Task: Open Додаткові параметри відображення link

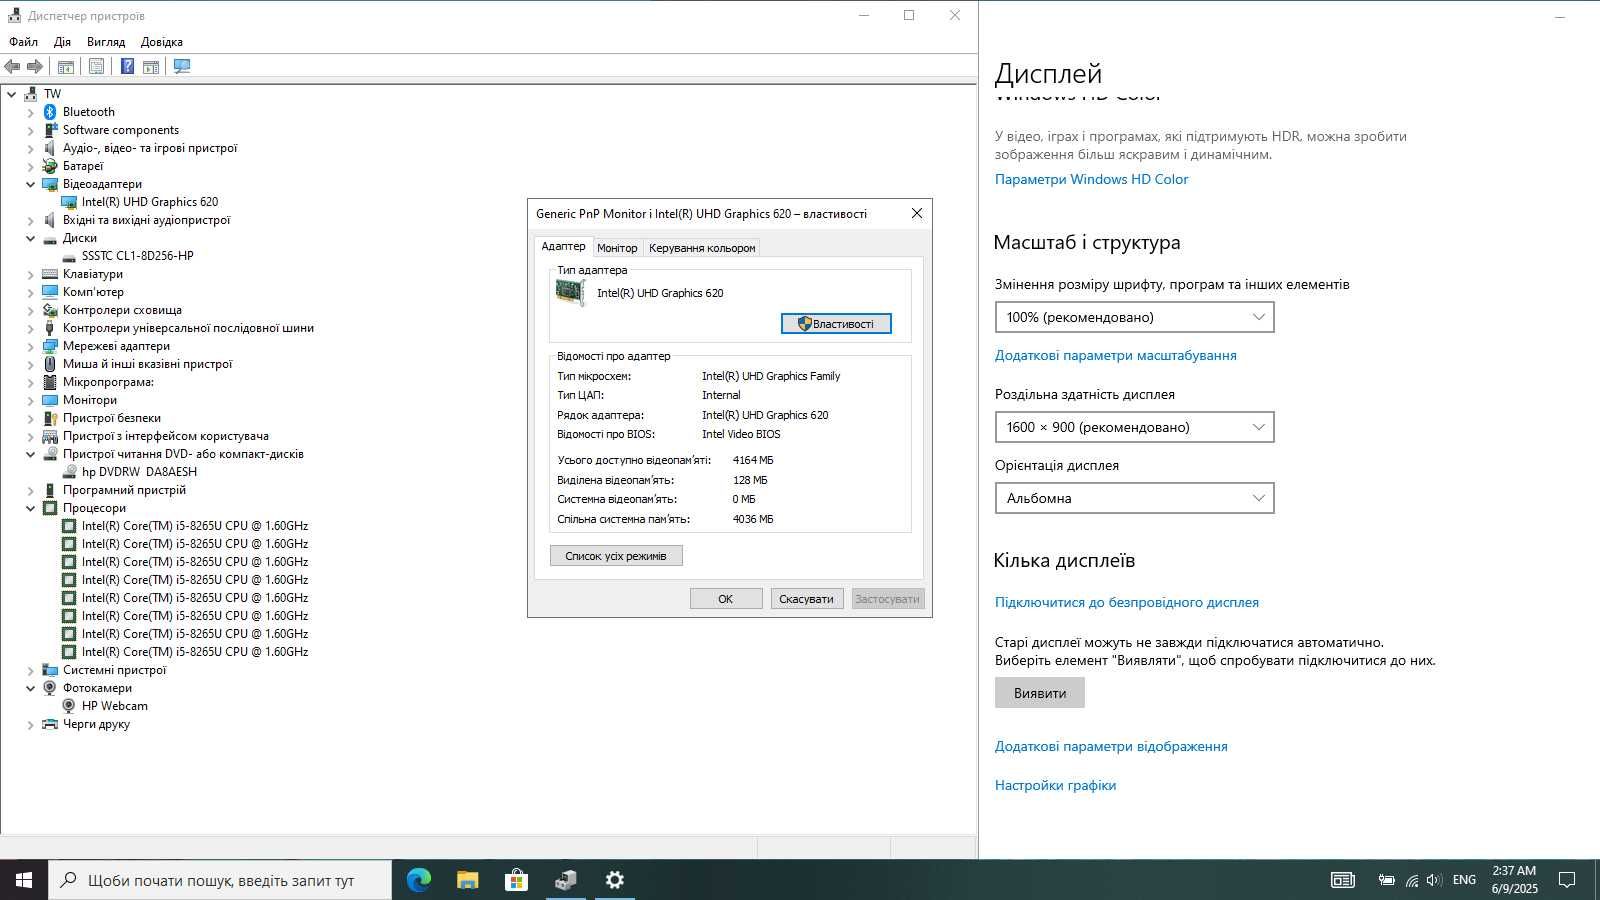Action: [1111, 746]
